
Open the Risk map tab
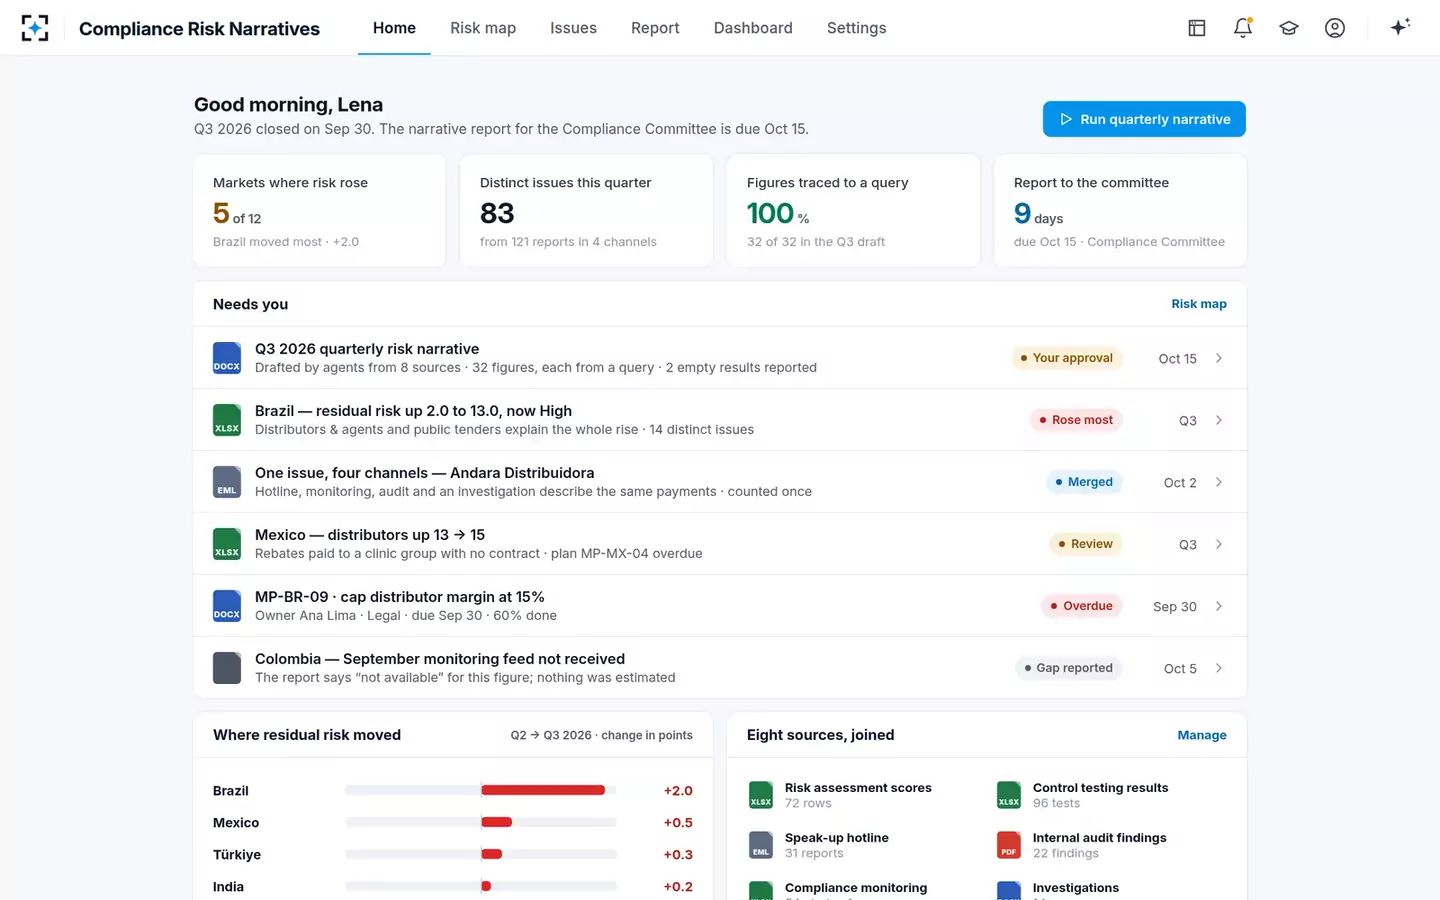(x=483, y=28)
